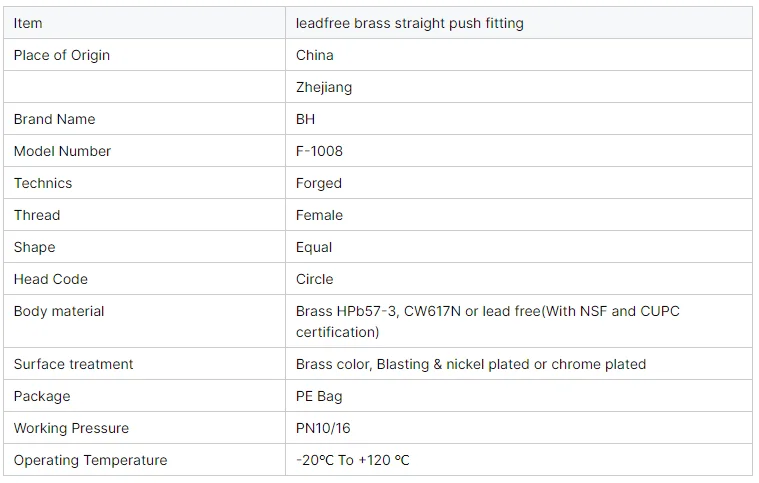Select the 'China' value cell
This screenshot has height=483, width=759.
[315, 55]
